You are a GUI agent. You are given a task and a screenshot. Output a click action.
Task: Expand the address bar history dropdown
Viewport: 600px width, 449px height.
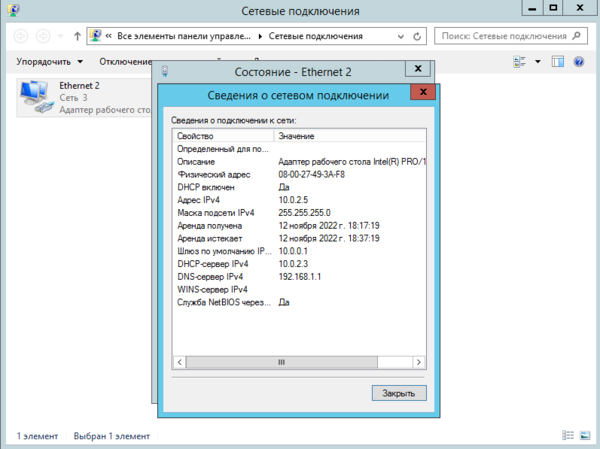pyautogui.click(x=401, y=35)
